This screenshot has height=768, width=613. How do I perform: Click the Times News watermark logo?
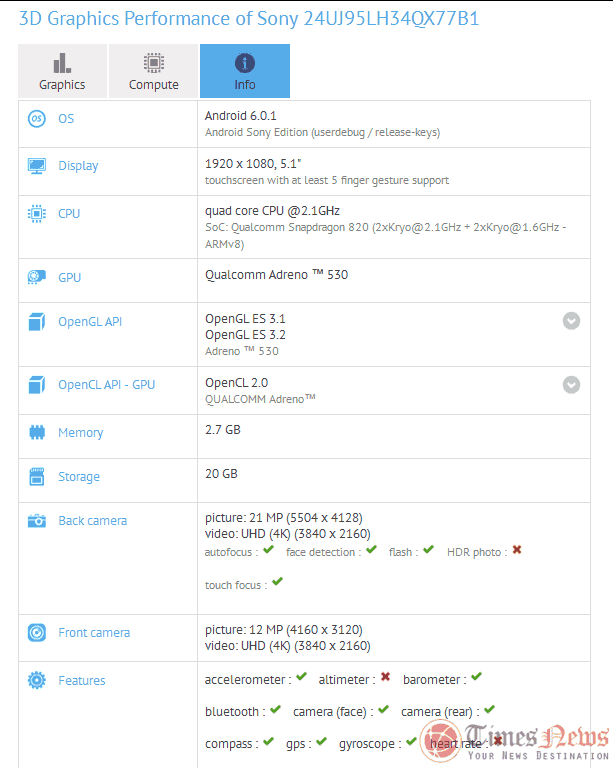click(x=514, y=742)
